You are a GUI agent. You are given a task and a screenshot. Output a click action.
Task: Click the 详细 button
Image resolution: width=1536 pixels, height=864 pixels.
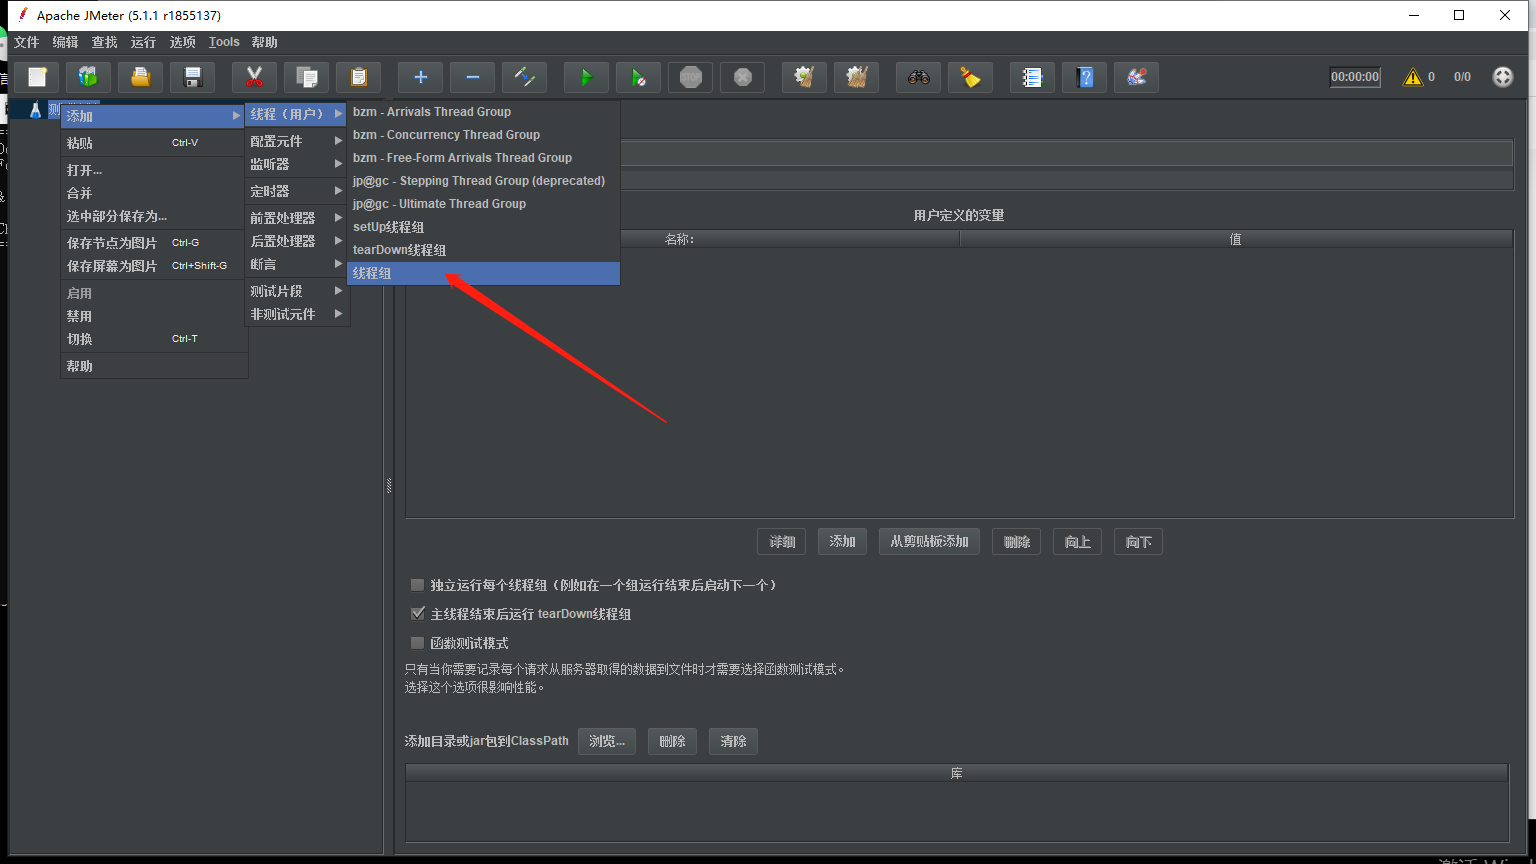[x=782, y=542]
